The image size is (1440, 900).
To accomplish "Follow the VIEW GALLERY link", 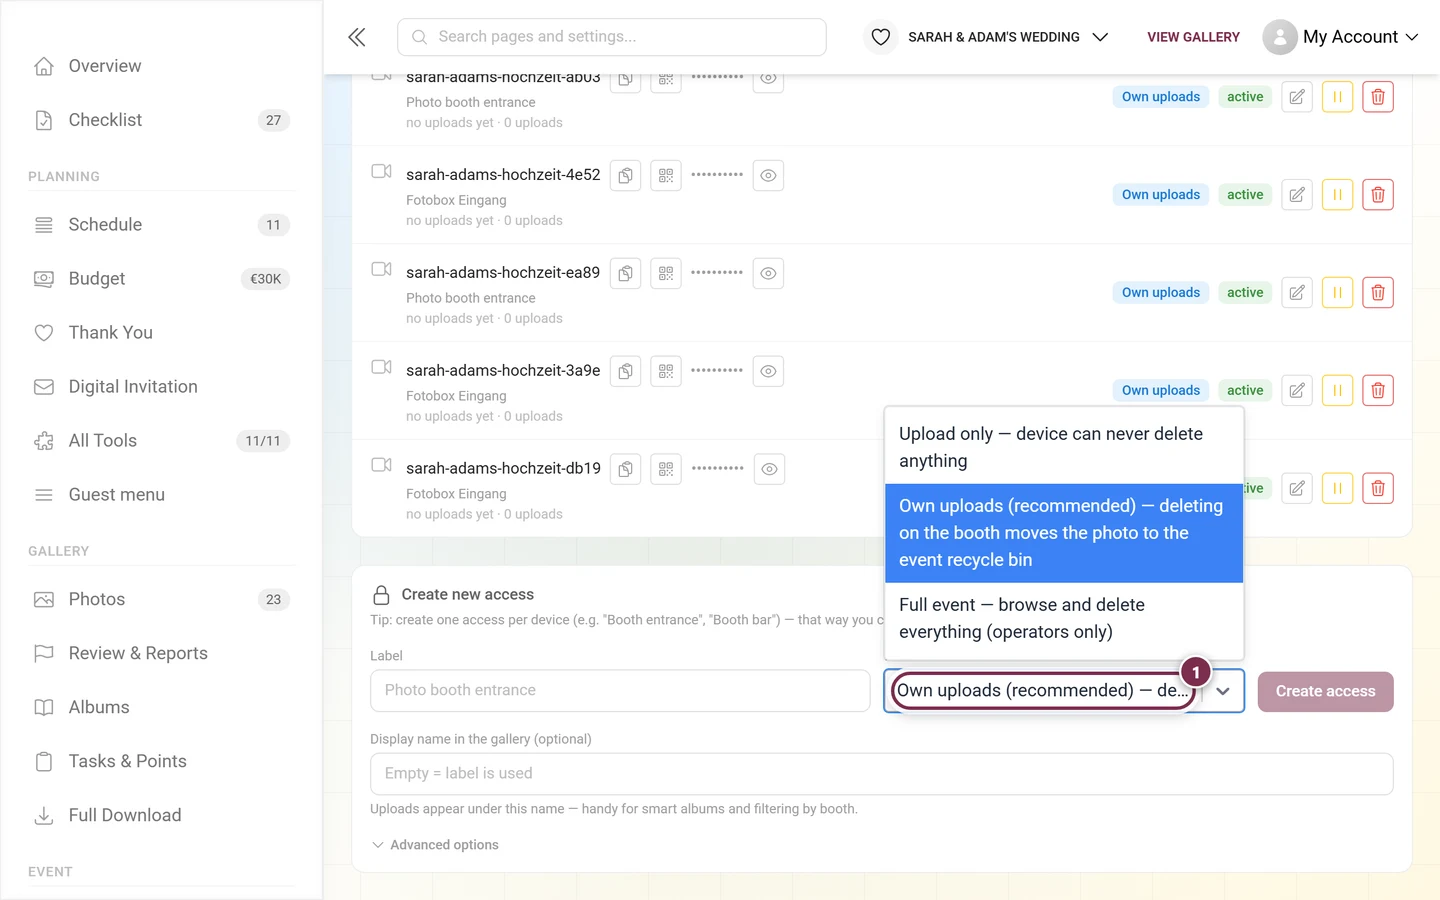I will click(x=1193, y=37).
